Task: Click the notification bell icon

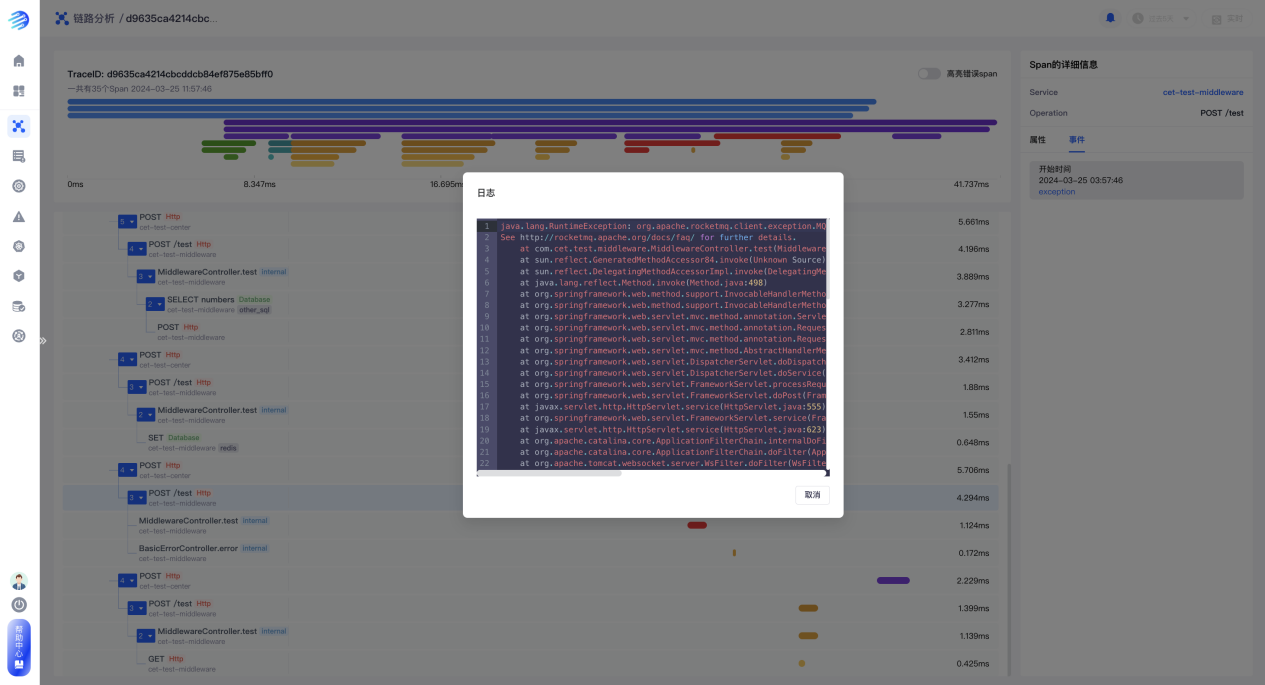Action: click(1110, 18)
